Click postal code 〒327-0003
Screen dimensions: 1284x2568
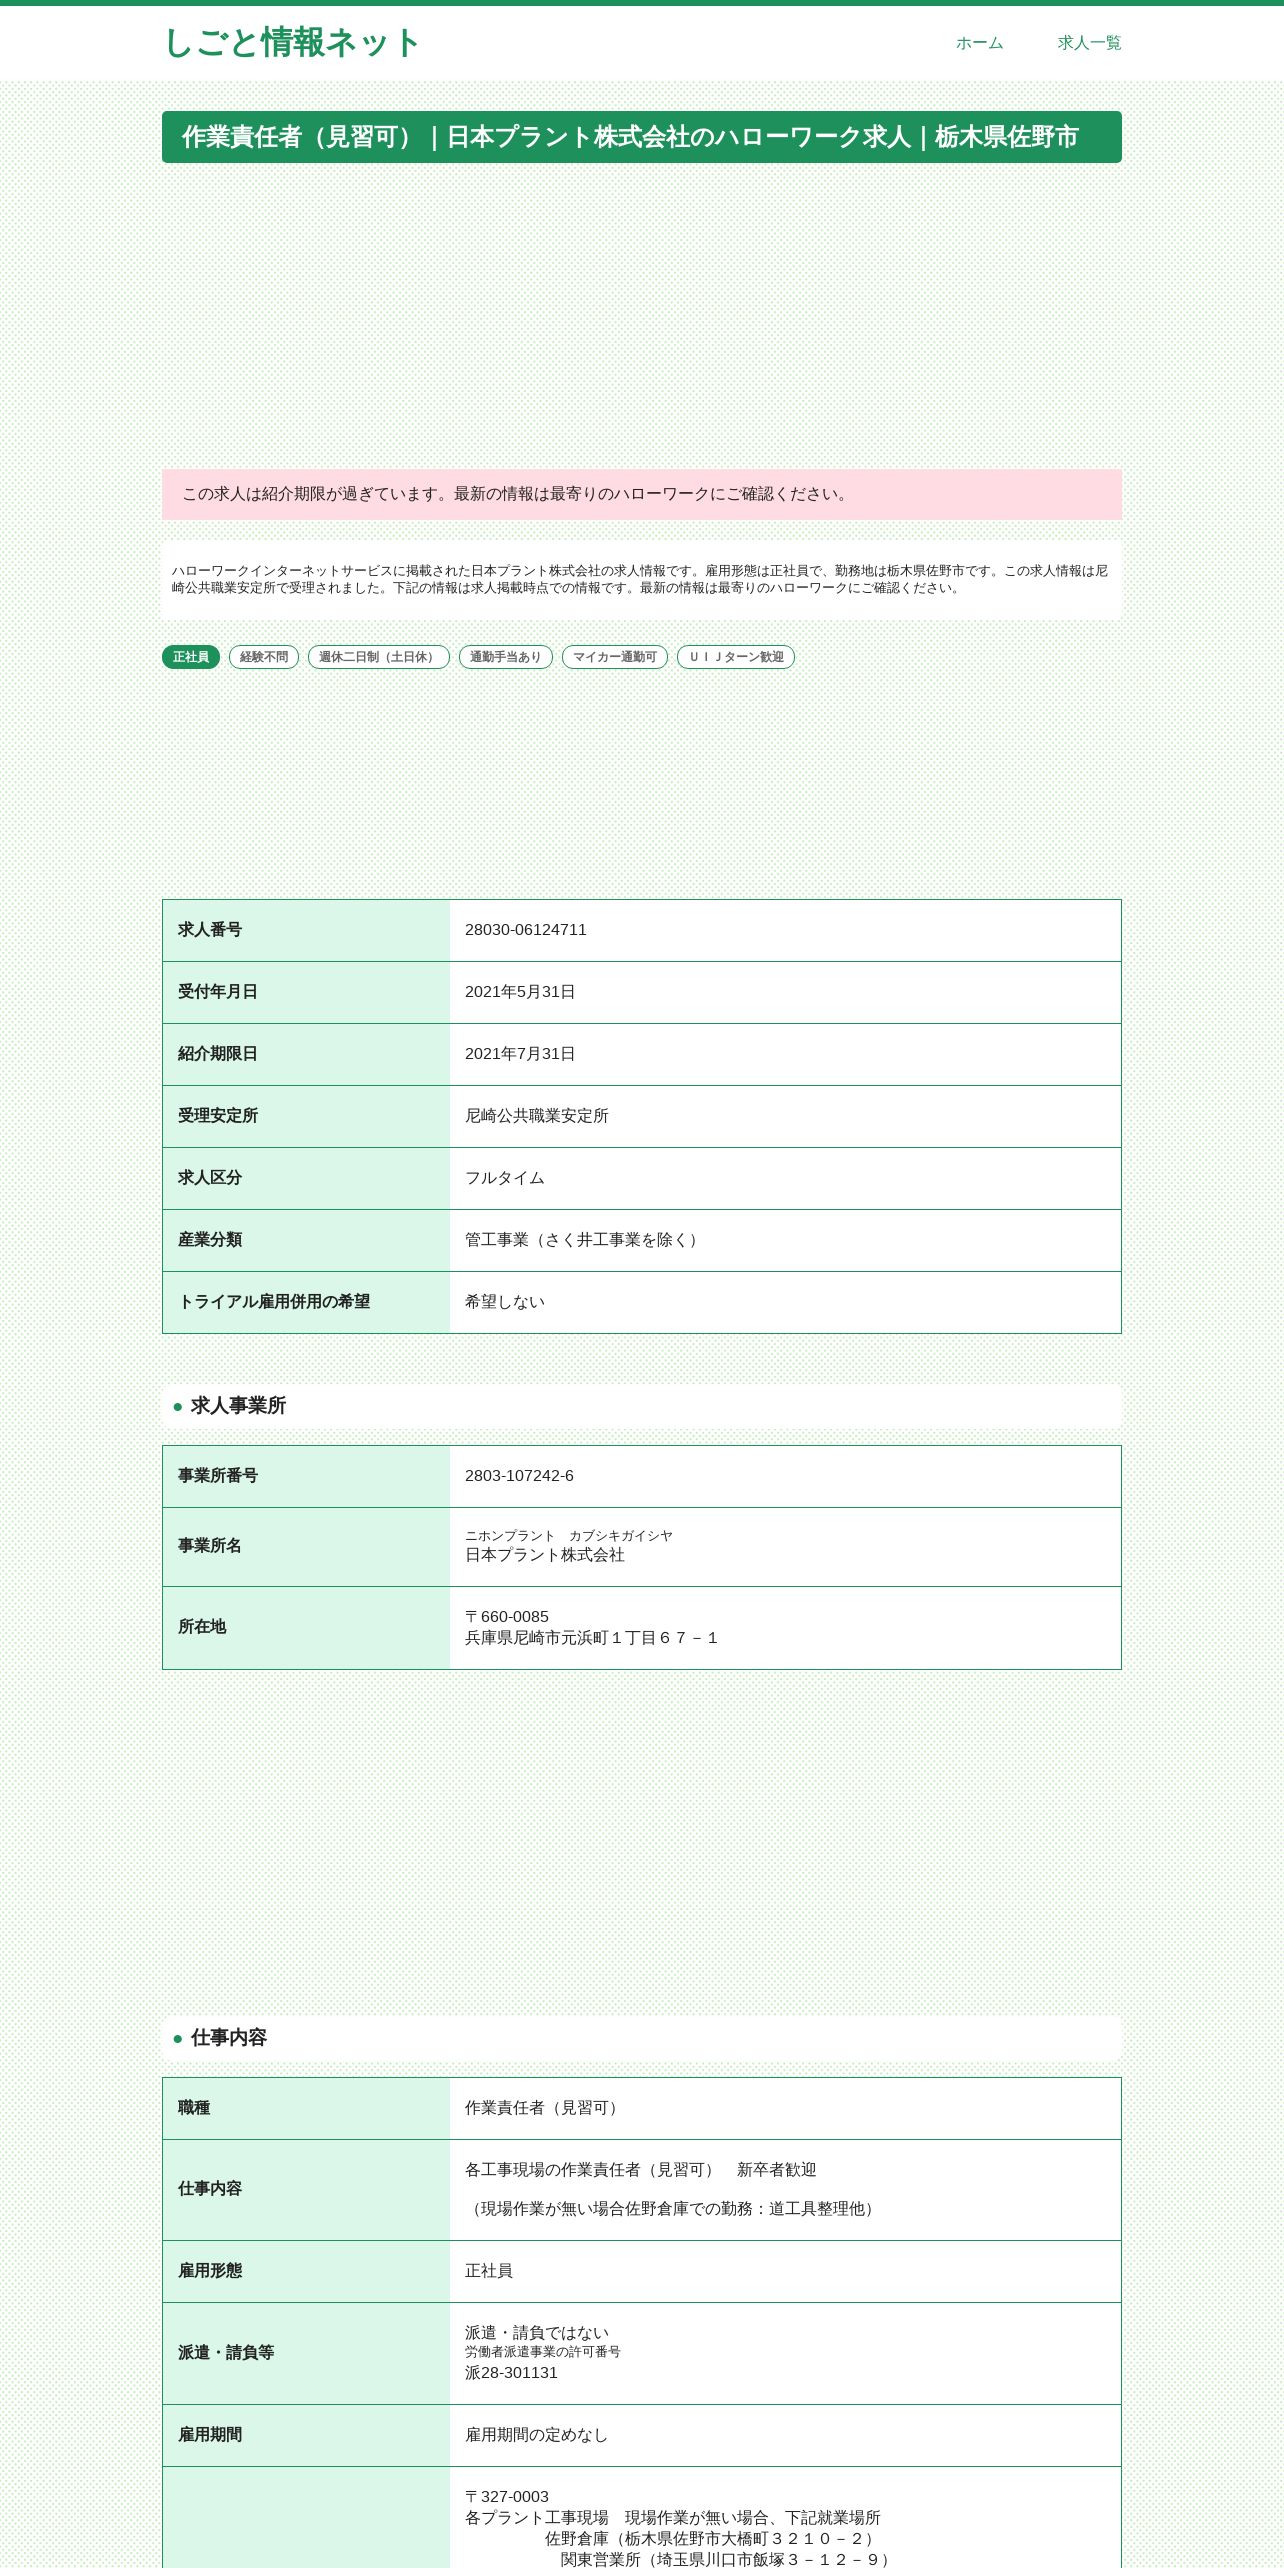point(507,2497)
